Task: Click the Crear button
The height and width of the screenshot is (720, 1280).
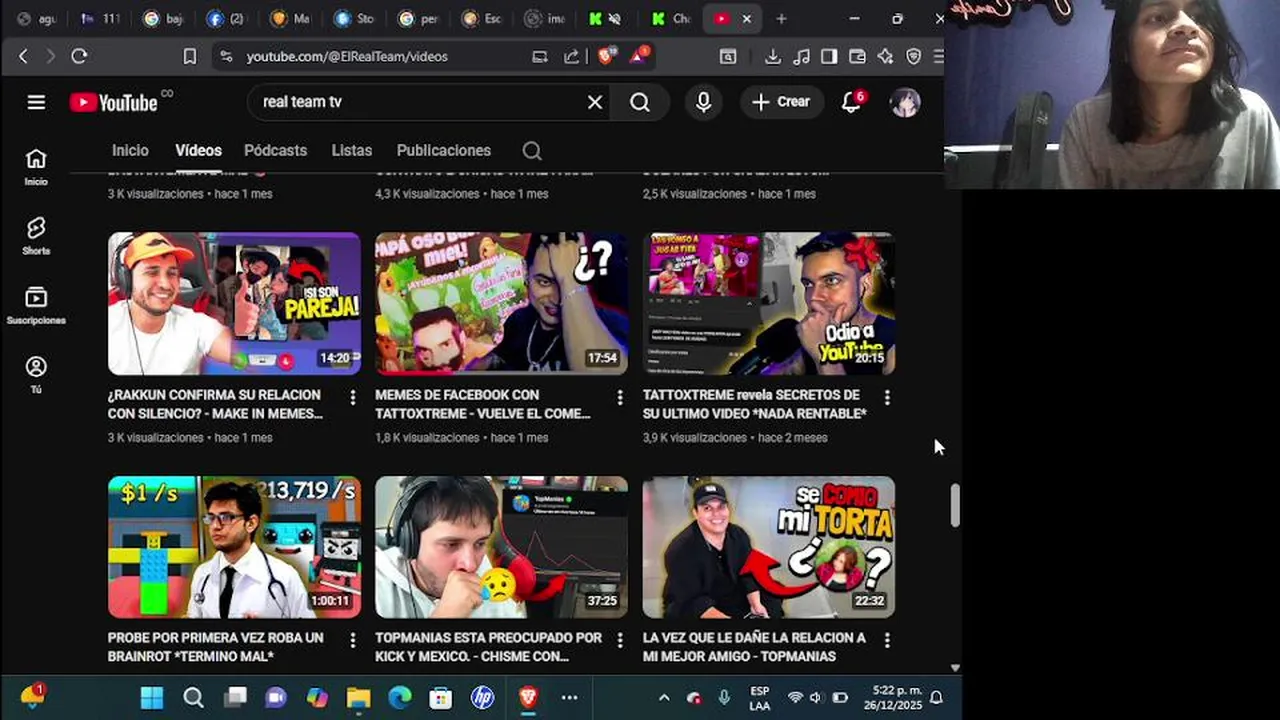Action: 781,102
